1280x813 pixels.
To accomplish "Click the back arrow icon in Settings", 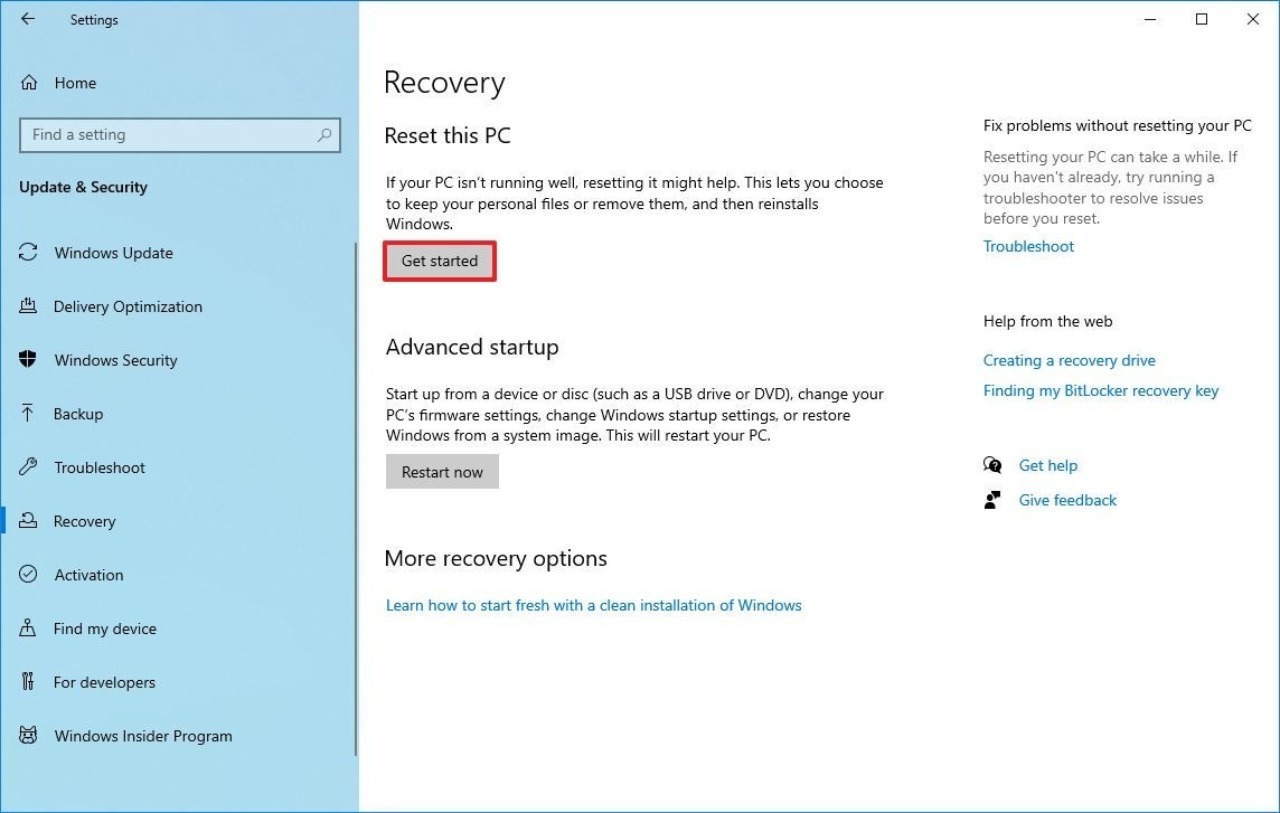I will (x=27, y=19).
